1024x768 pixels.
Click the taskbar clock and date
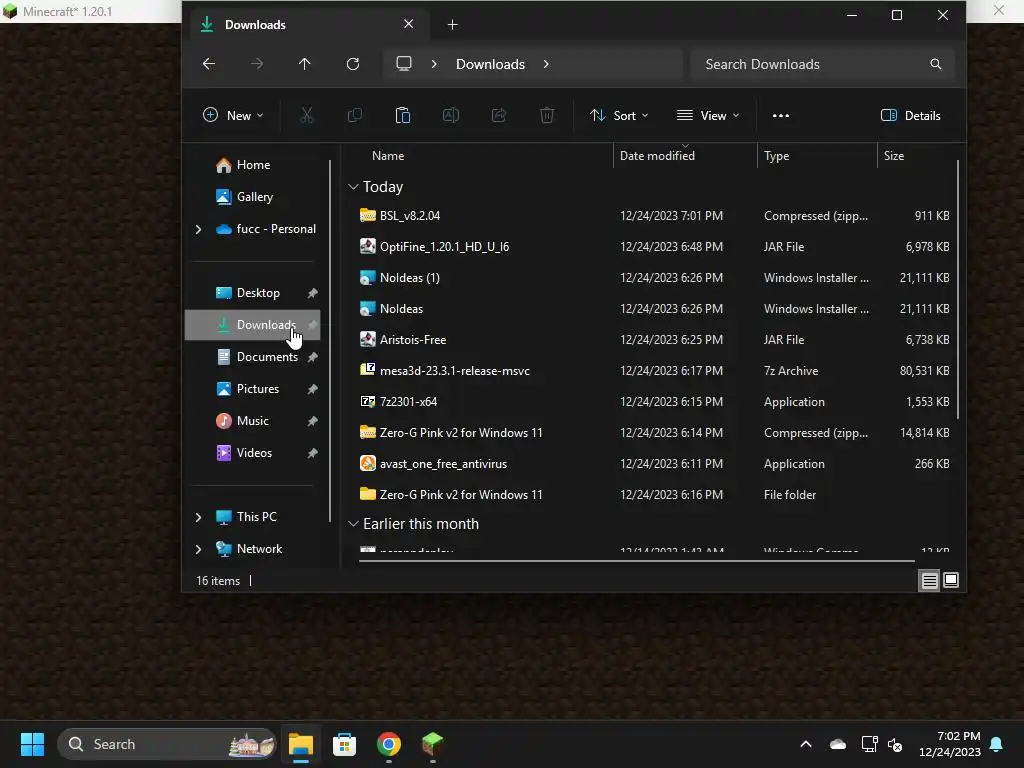click(x=950, y=744)
